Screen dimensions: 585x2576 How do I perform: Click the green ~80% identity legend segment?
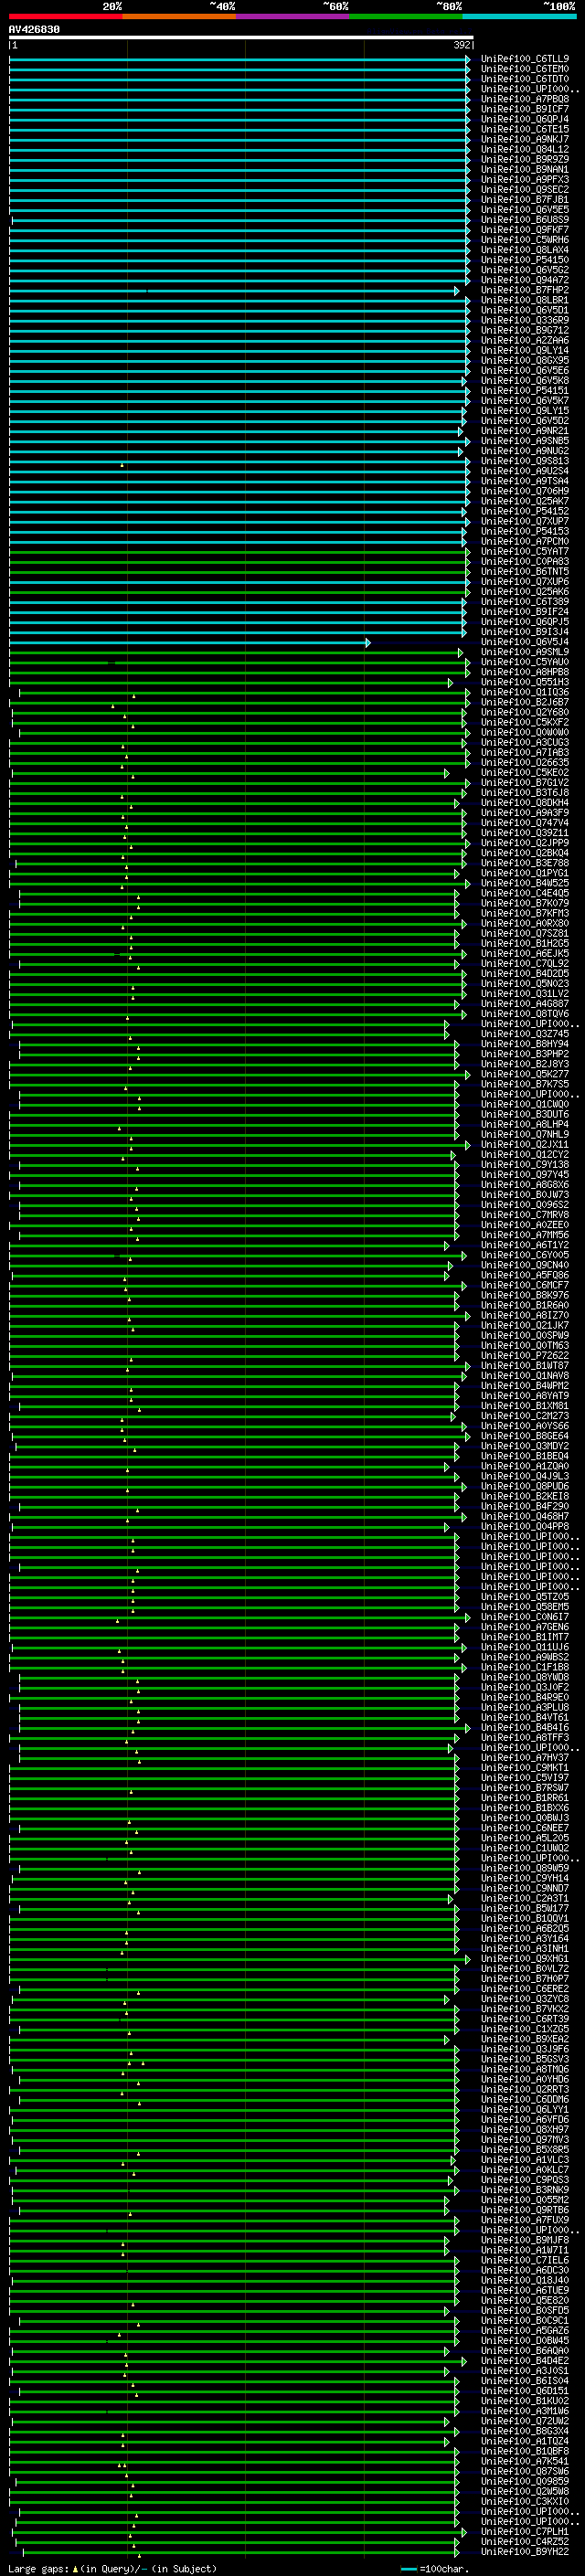406,16
